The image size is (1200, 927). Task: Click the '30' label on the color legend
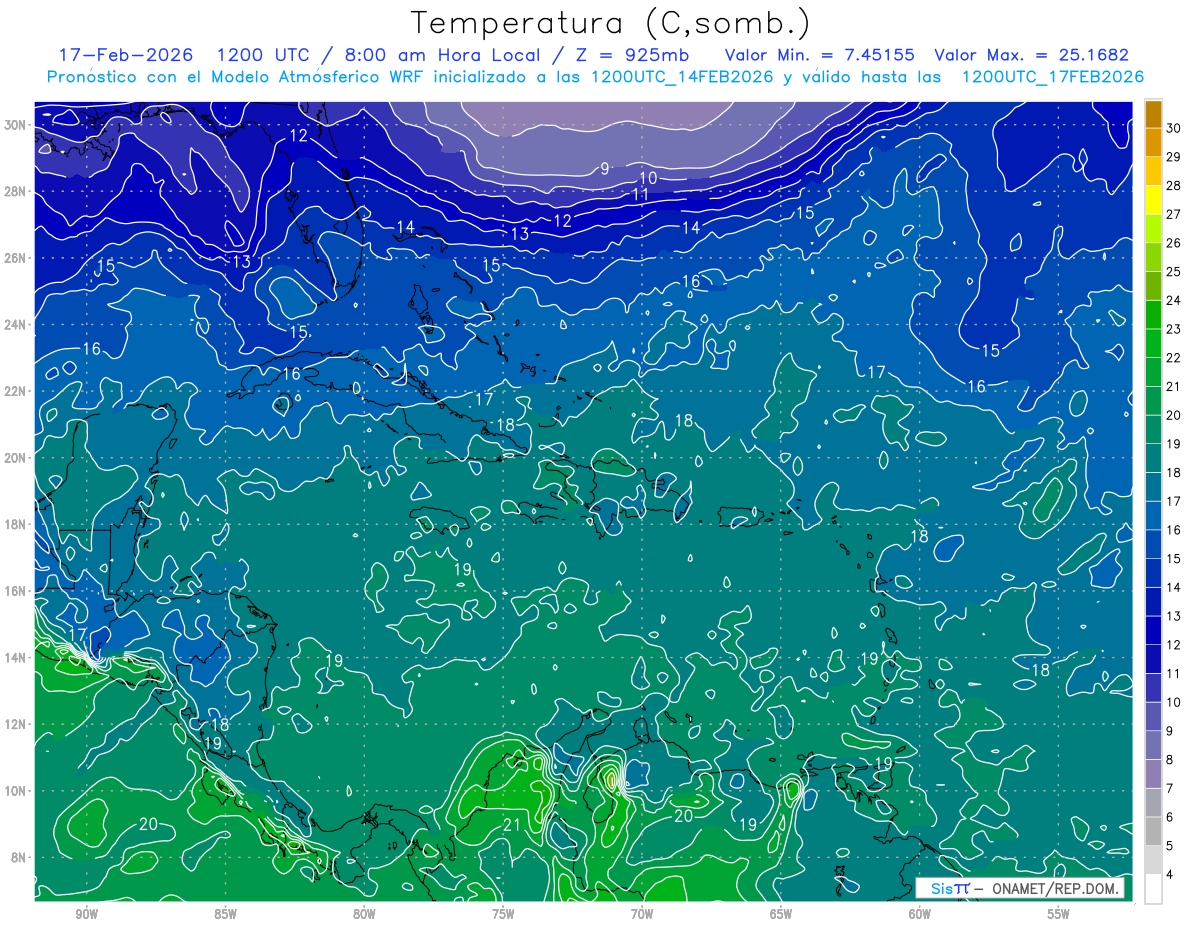click(1173, 128)
